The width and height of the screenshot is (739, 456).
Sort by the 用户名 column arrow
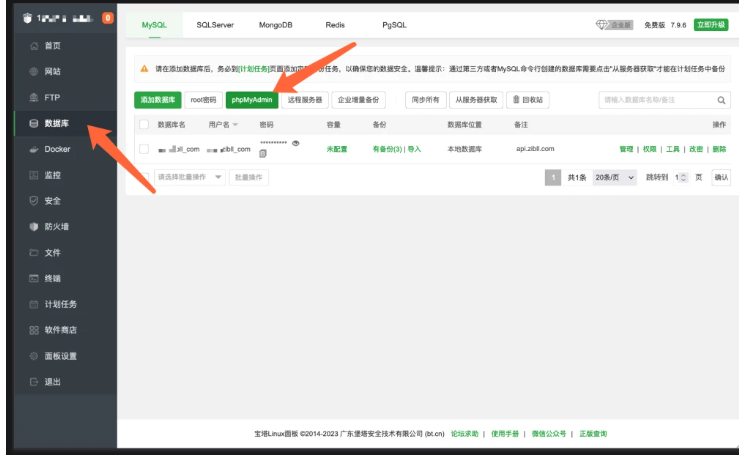(x=236, y=125)
